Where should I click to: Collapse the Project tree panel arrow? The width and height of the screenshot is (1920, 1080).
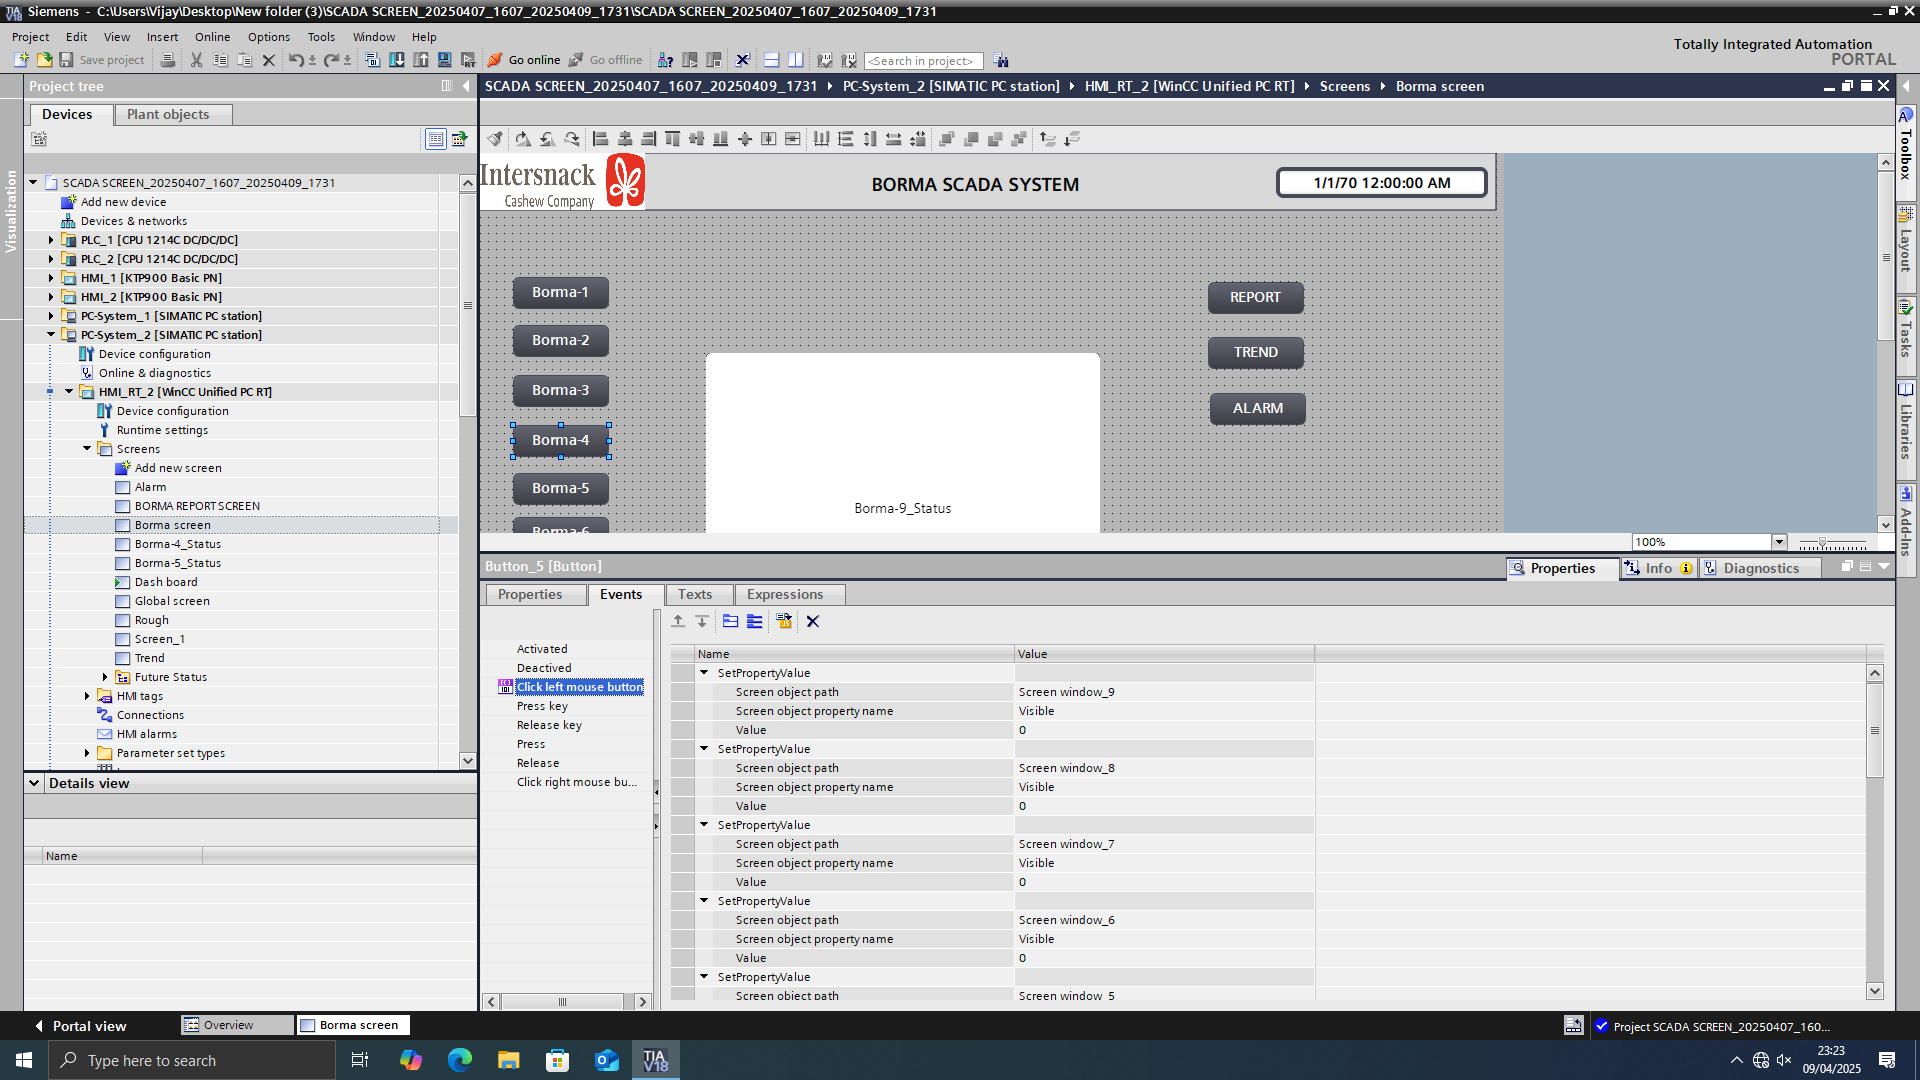466,86
